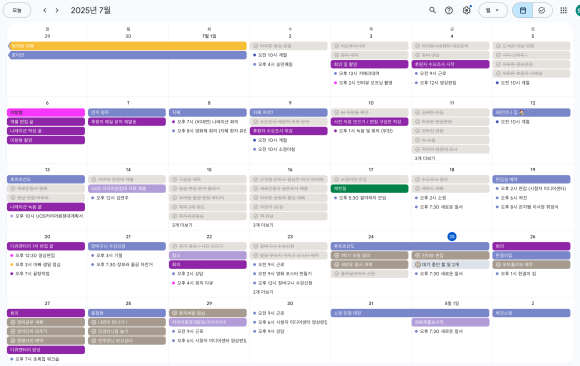Open the settings gear menu
The height and width of the screenshot is (366, 580).
point(466,10)
